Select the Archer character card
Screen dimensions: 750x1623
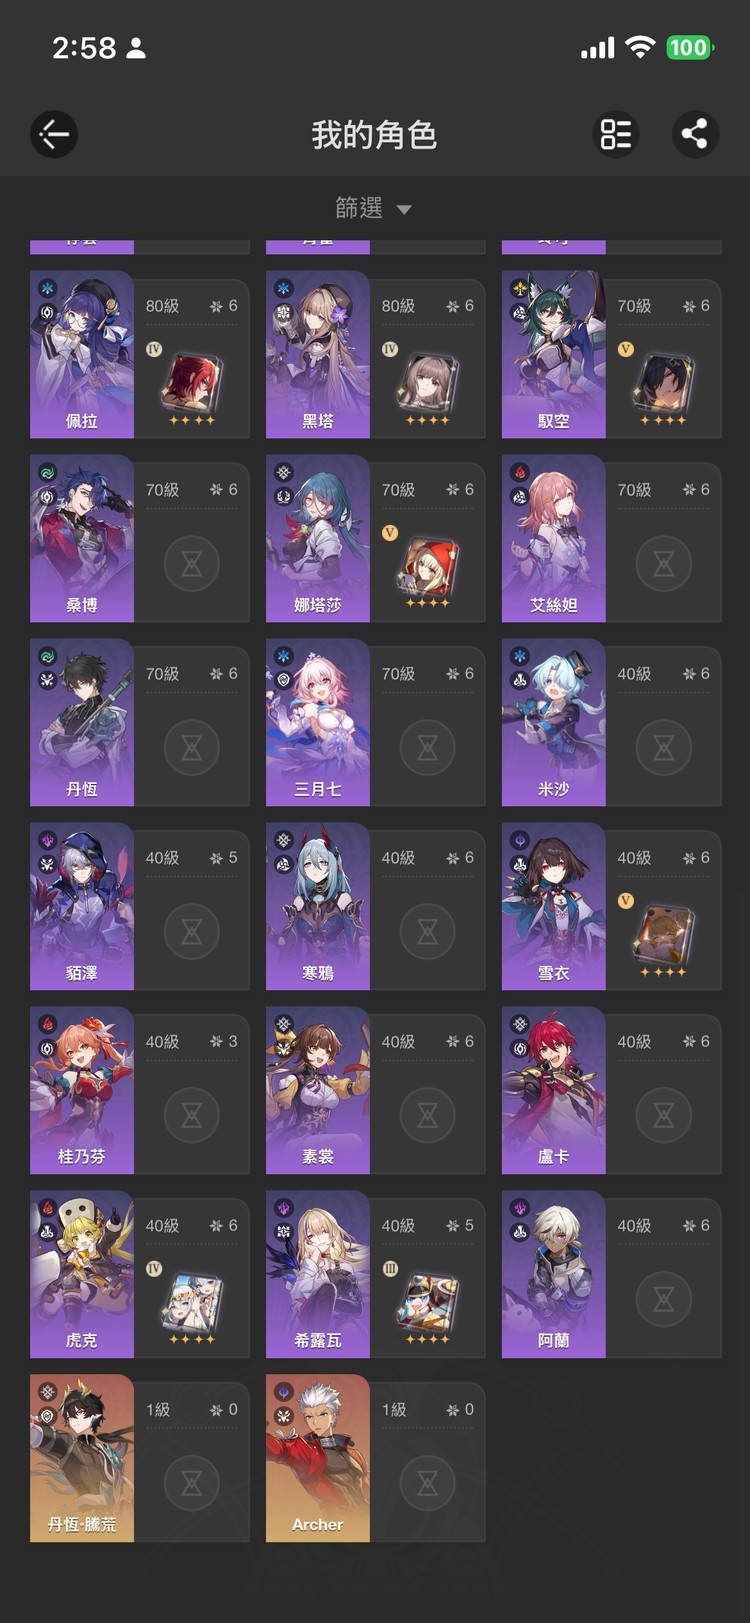(375, 1458)
